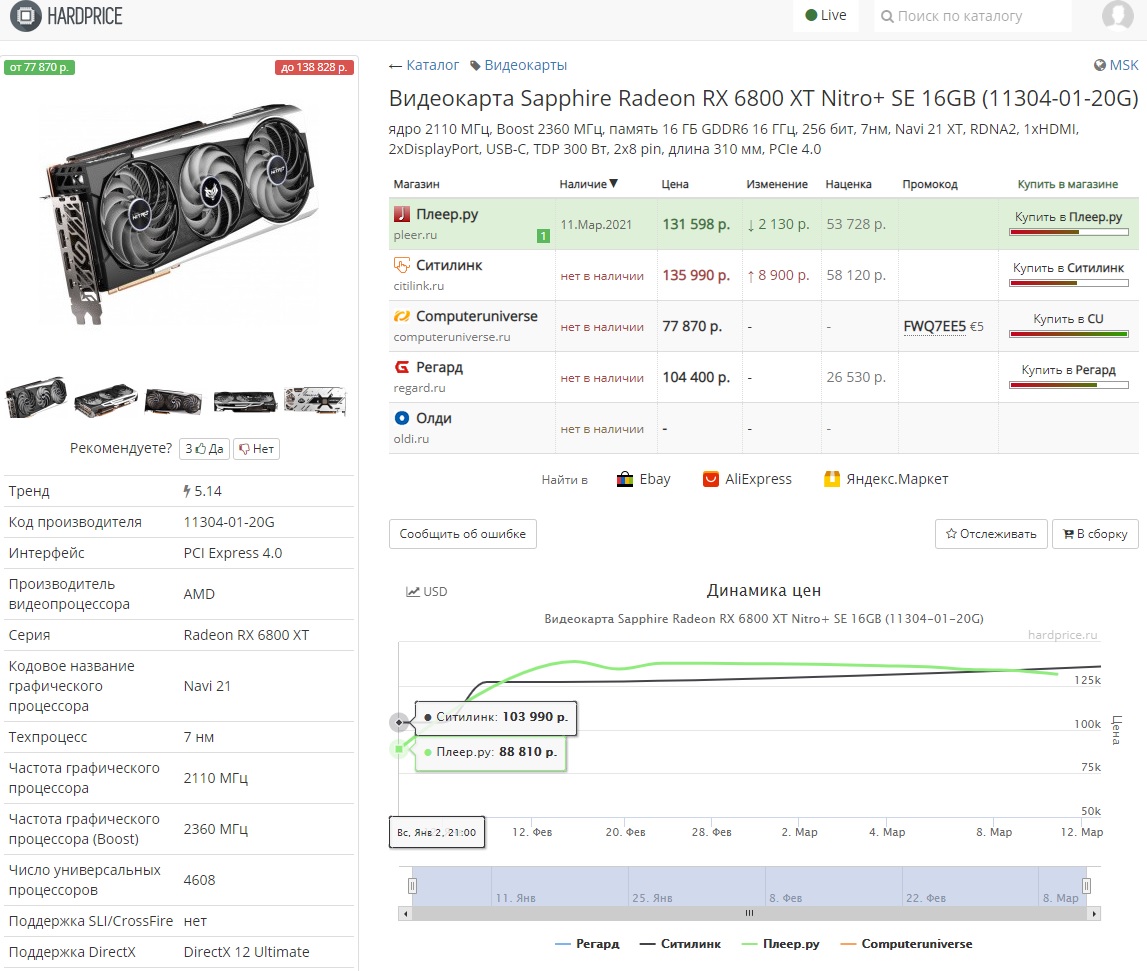Click the Олди store icon
This screenshot has height=971, width=1147.
402,418
